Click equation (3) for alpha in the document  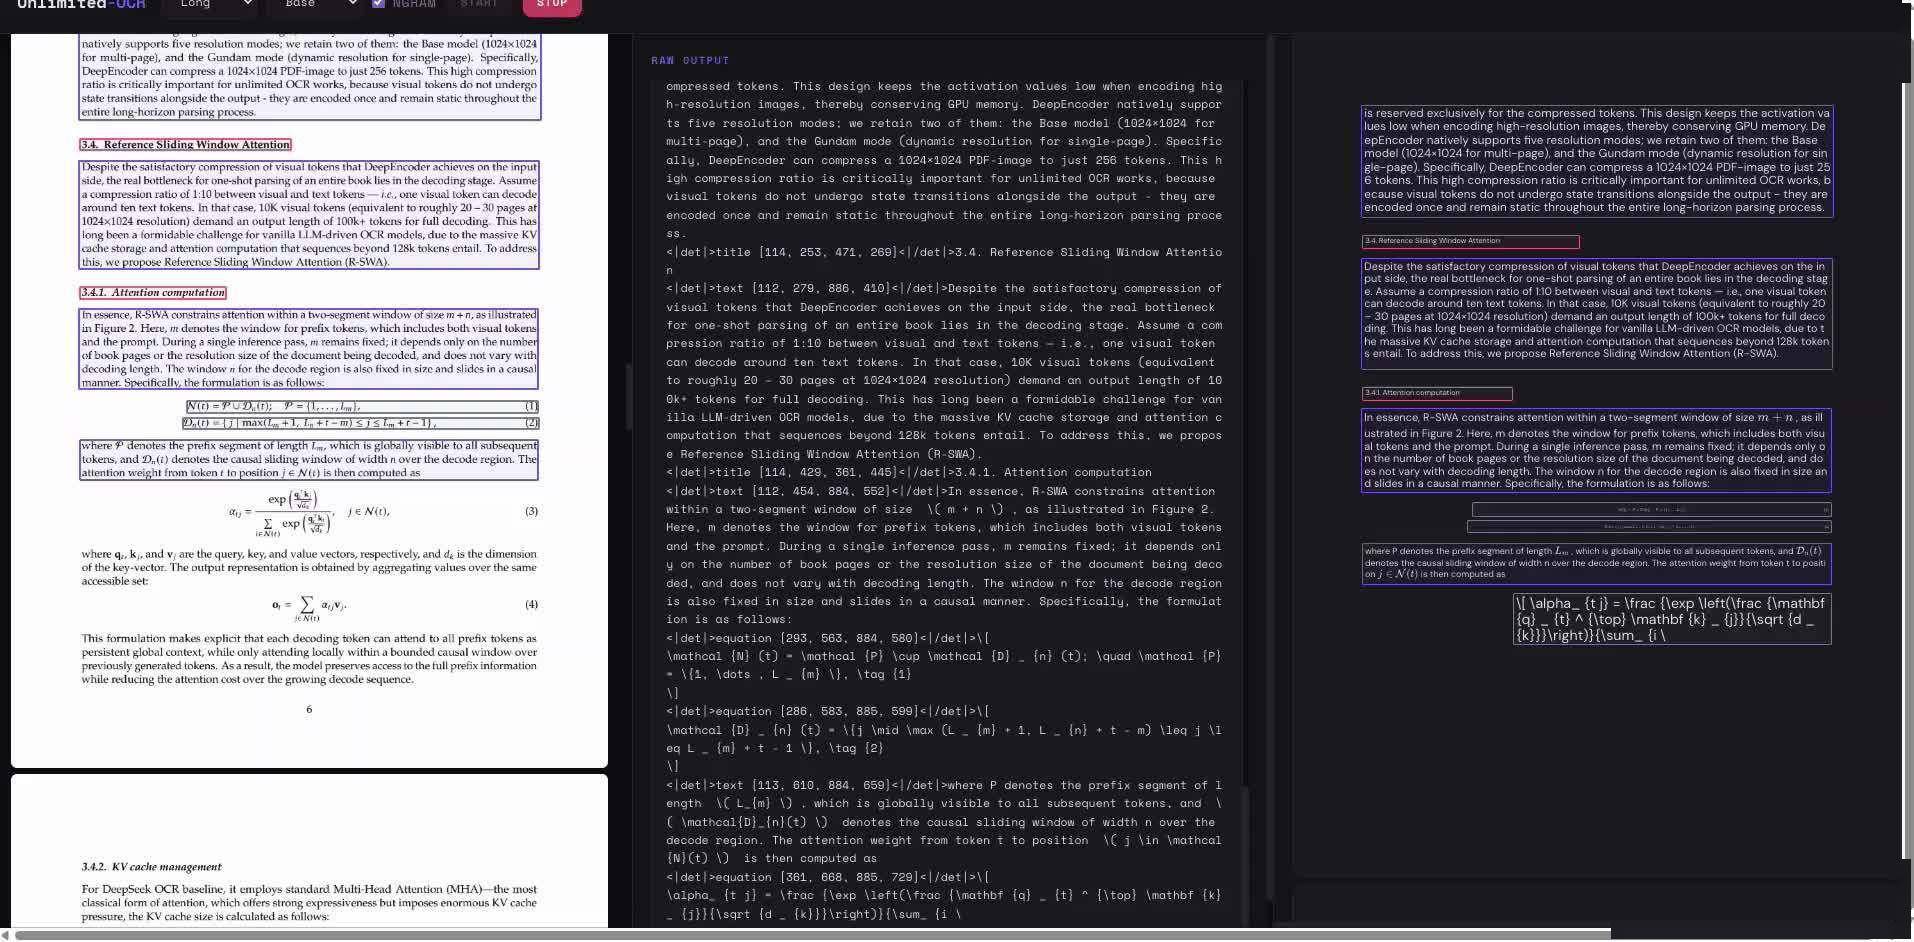[x=310, y=512]
